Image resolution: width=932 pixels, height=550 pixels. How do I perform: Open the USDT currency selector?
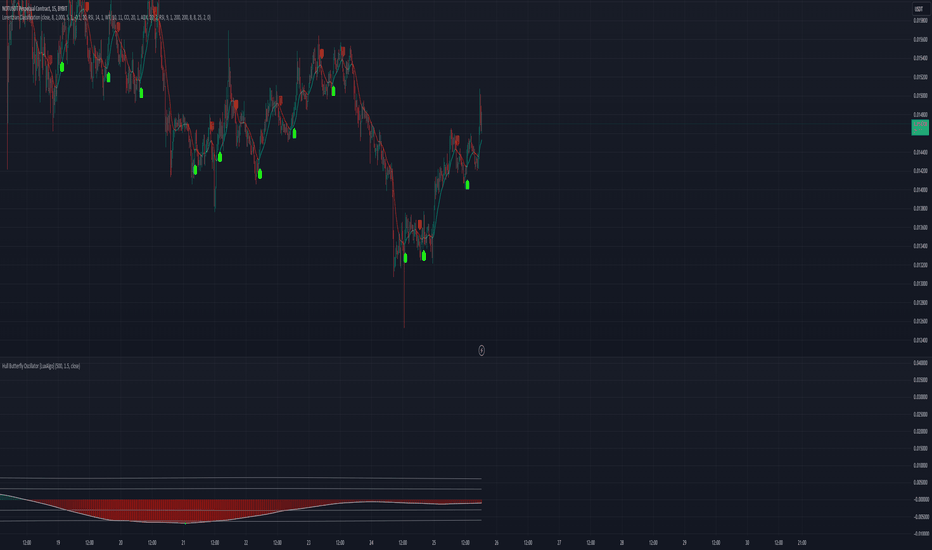click(x=919, y=9)
